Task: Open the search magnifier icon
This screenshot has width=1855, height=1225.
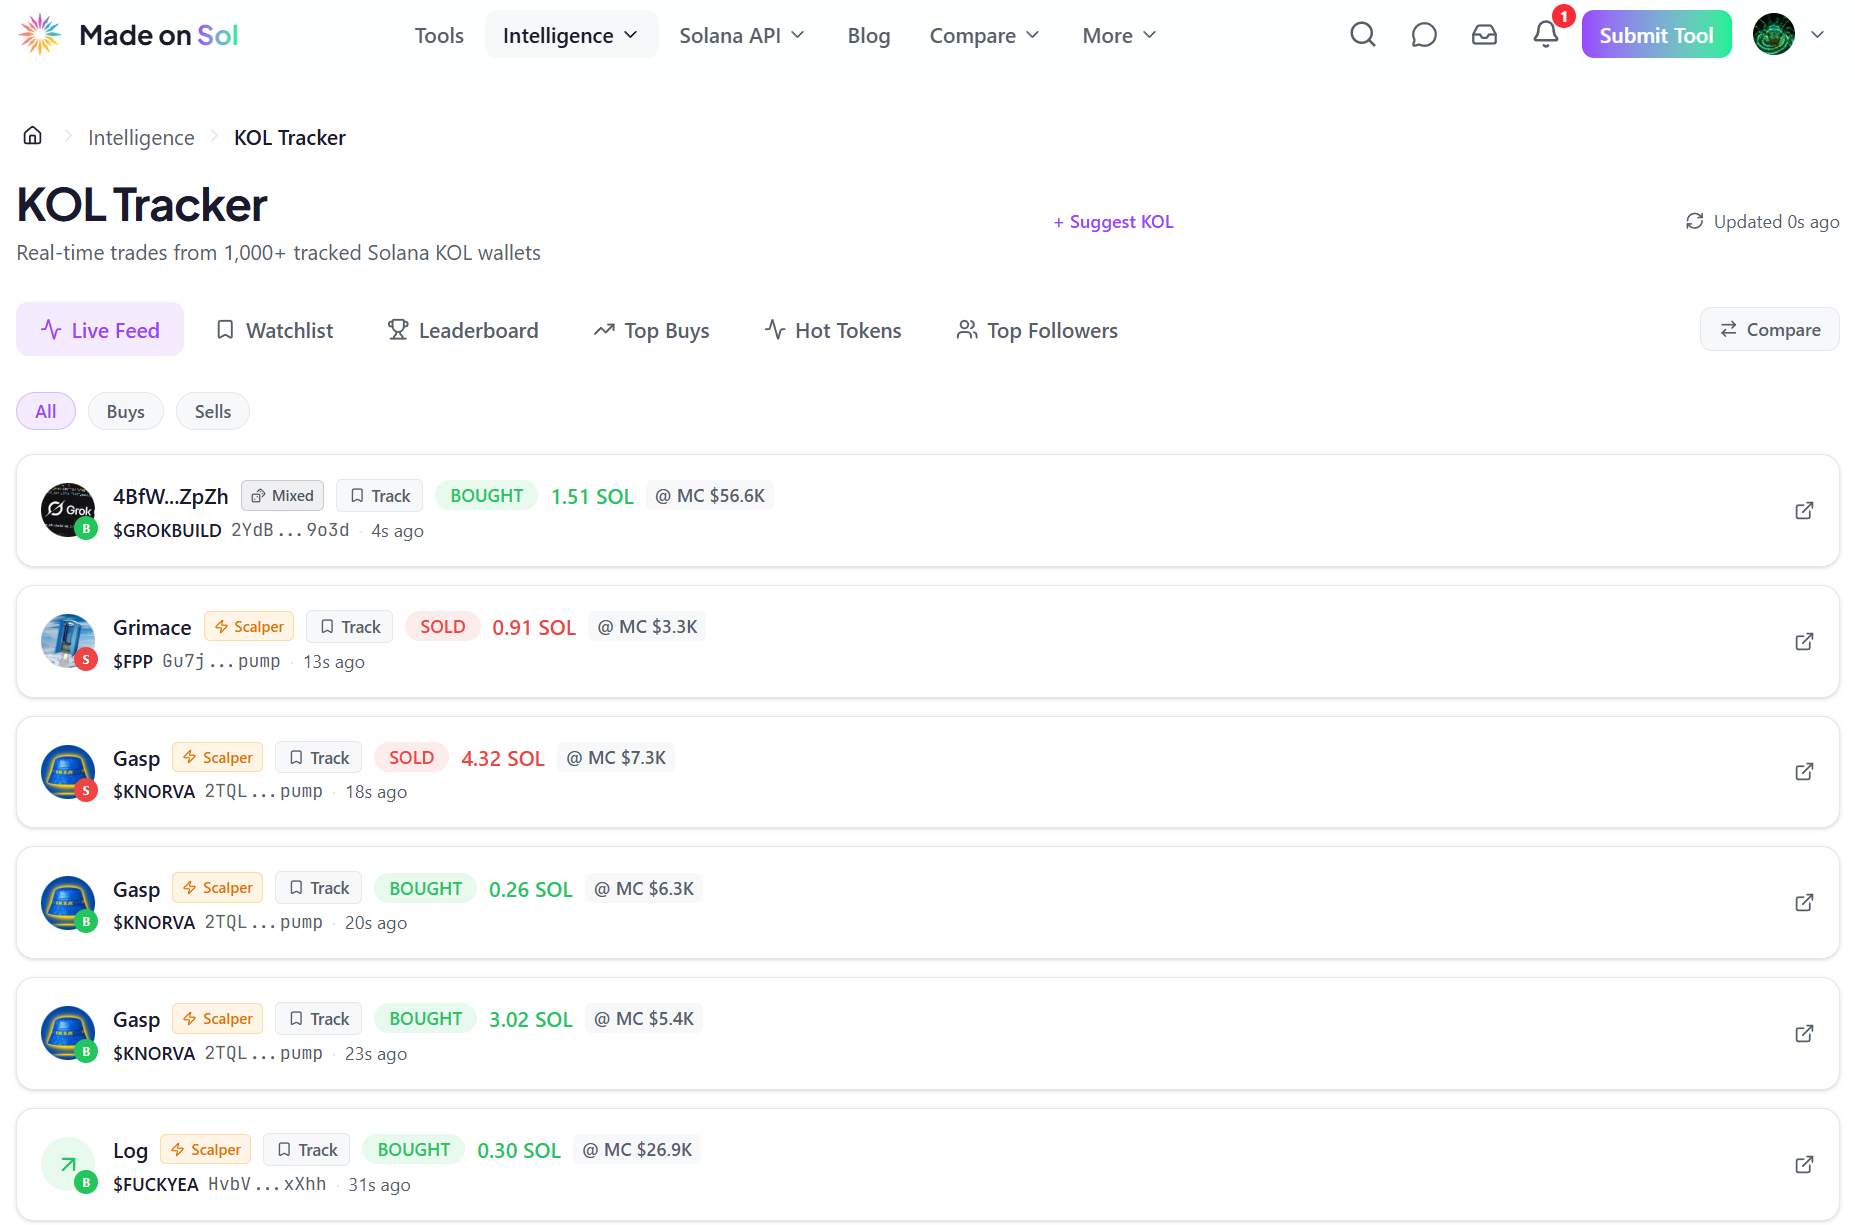Action: tap(1363, 35)
